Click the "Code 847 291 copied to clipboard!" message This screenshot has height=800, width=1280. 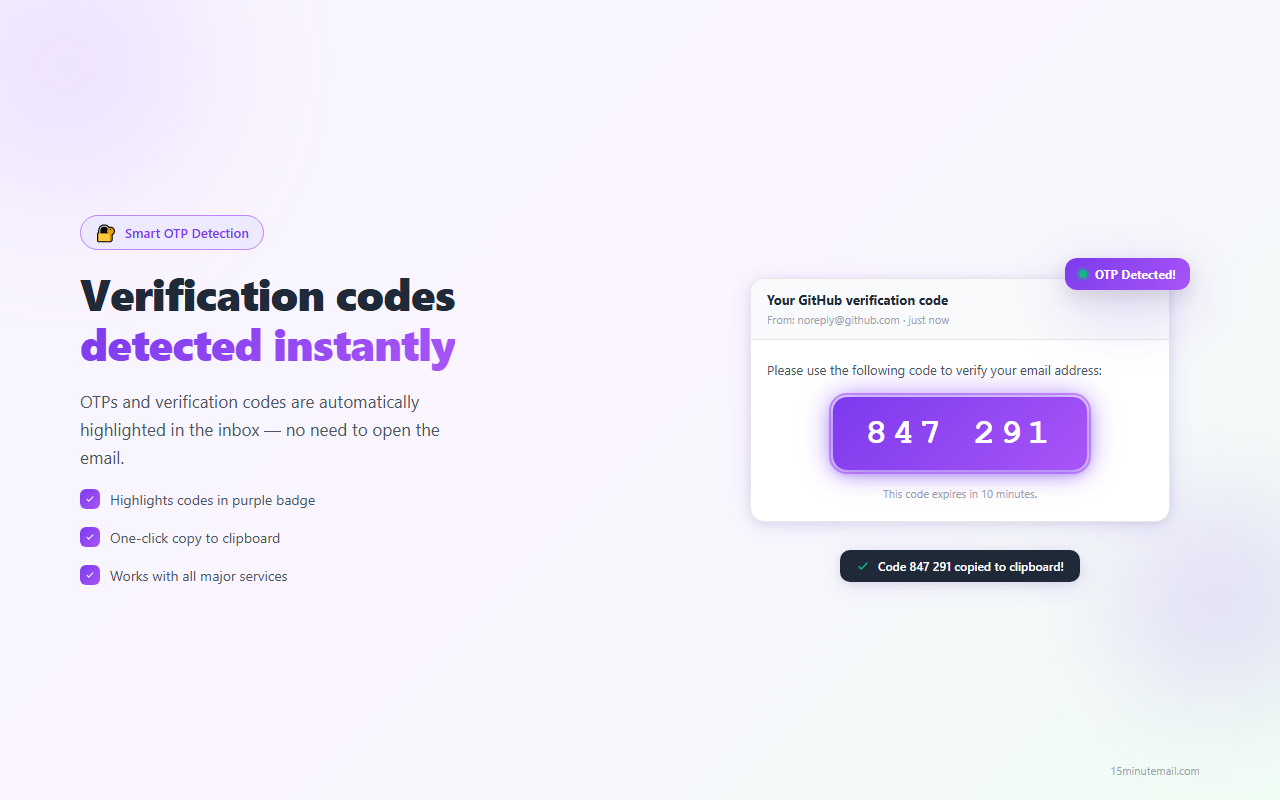[970, 566]
